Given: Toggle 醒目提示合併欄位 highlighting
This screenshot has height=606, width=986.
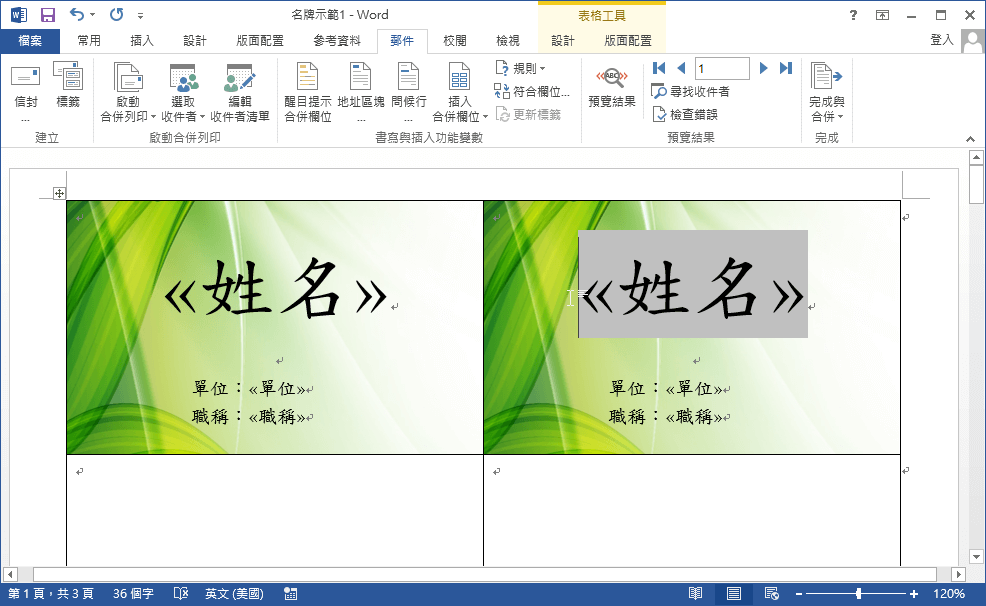Looking at the screenshot, I should tap(306, 88).
